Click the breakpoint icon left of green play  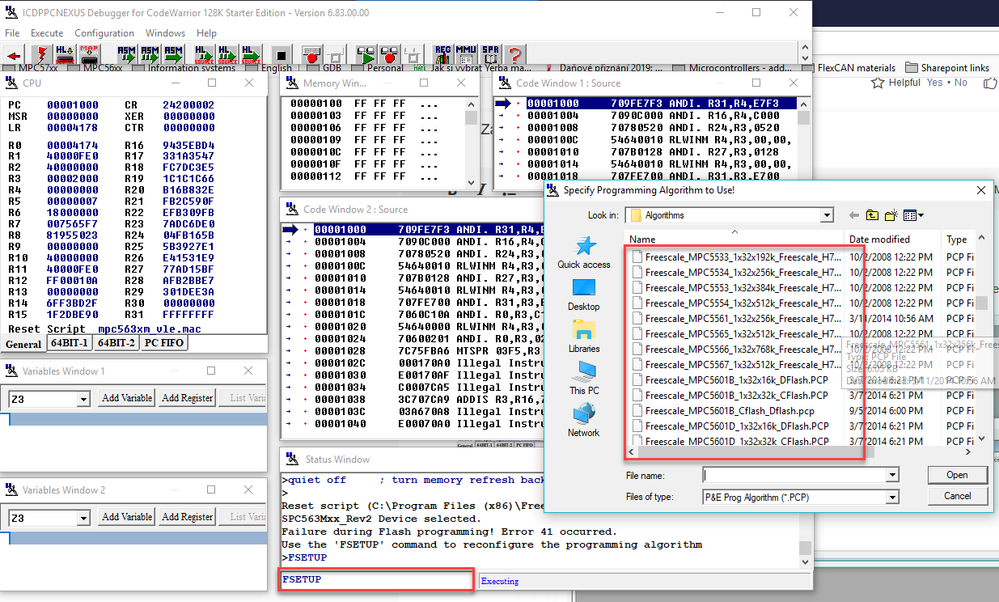coord(311,55)
